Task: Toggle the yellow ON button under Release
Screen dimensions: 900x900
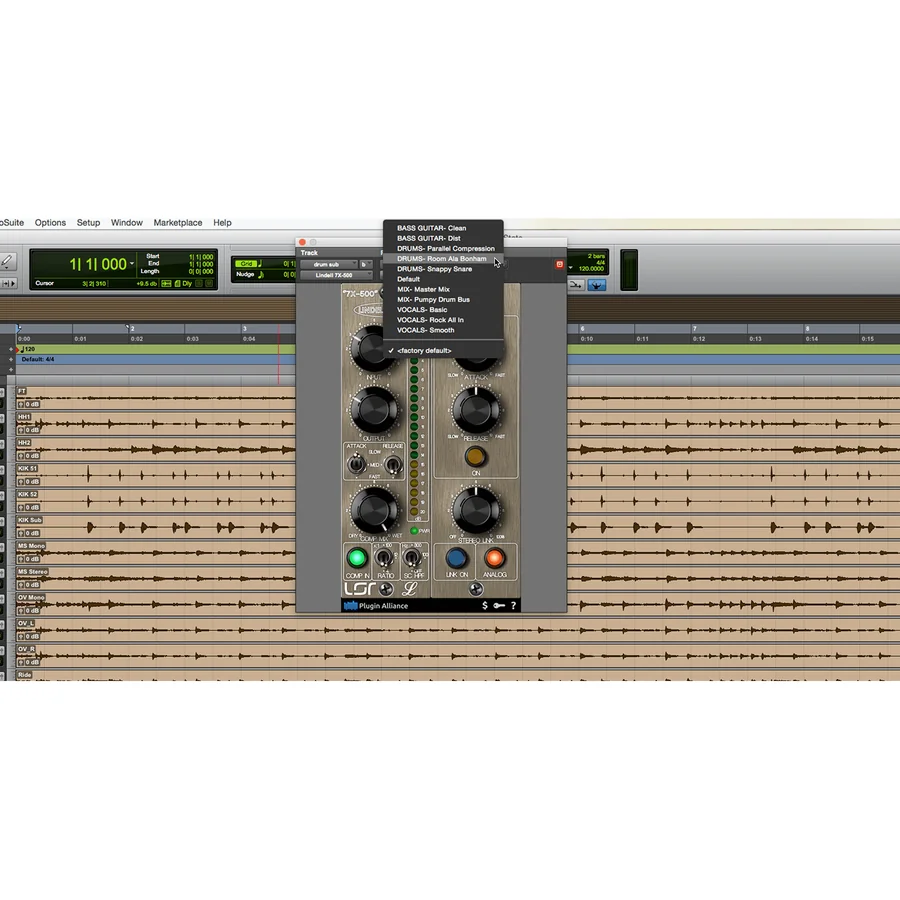Action: click(x=475, y=457)
